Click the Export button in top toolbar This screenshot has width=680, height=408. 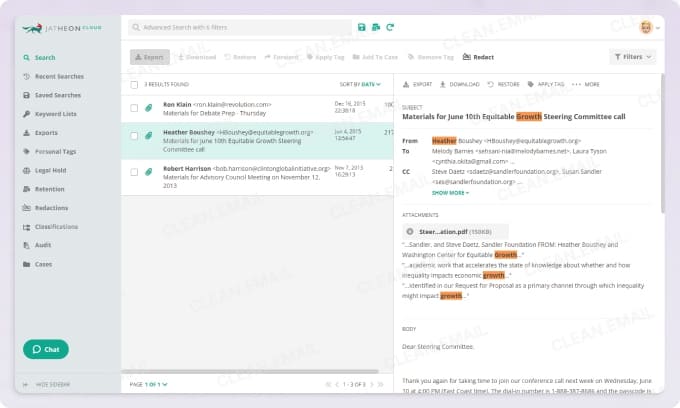pyautogui.click(x=150, y=57)
